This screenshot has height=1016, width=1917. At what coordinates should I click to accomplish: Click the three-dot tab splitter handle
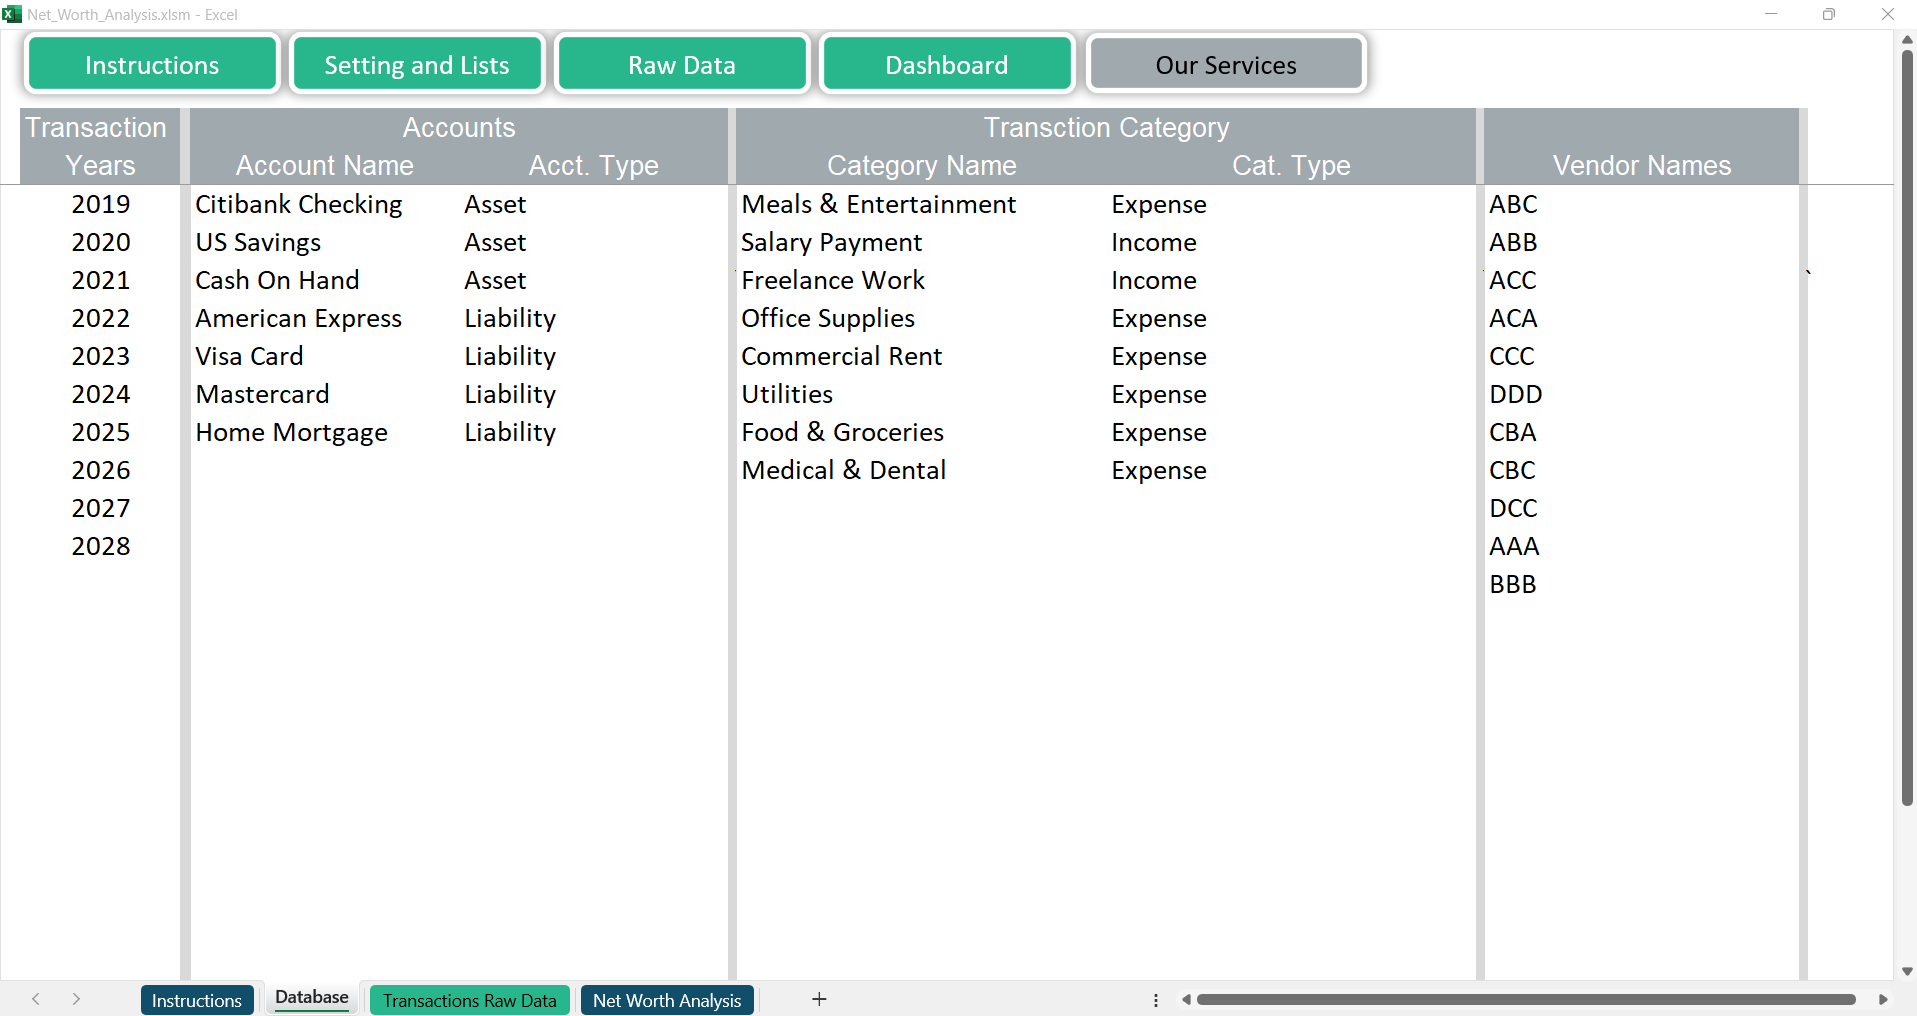click(x=1156, y=1000)
